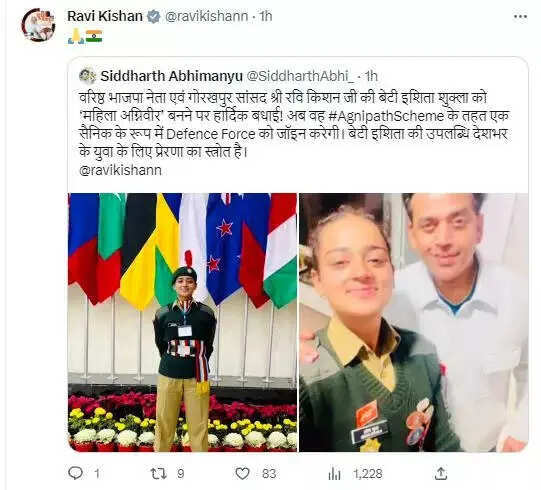
Task: Share tweet using upload arrow icon
Action: (x=441, y=473)
